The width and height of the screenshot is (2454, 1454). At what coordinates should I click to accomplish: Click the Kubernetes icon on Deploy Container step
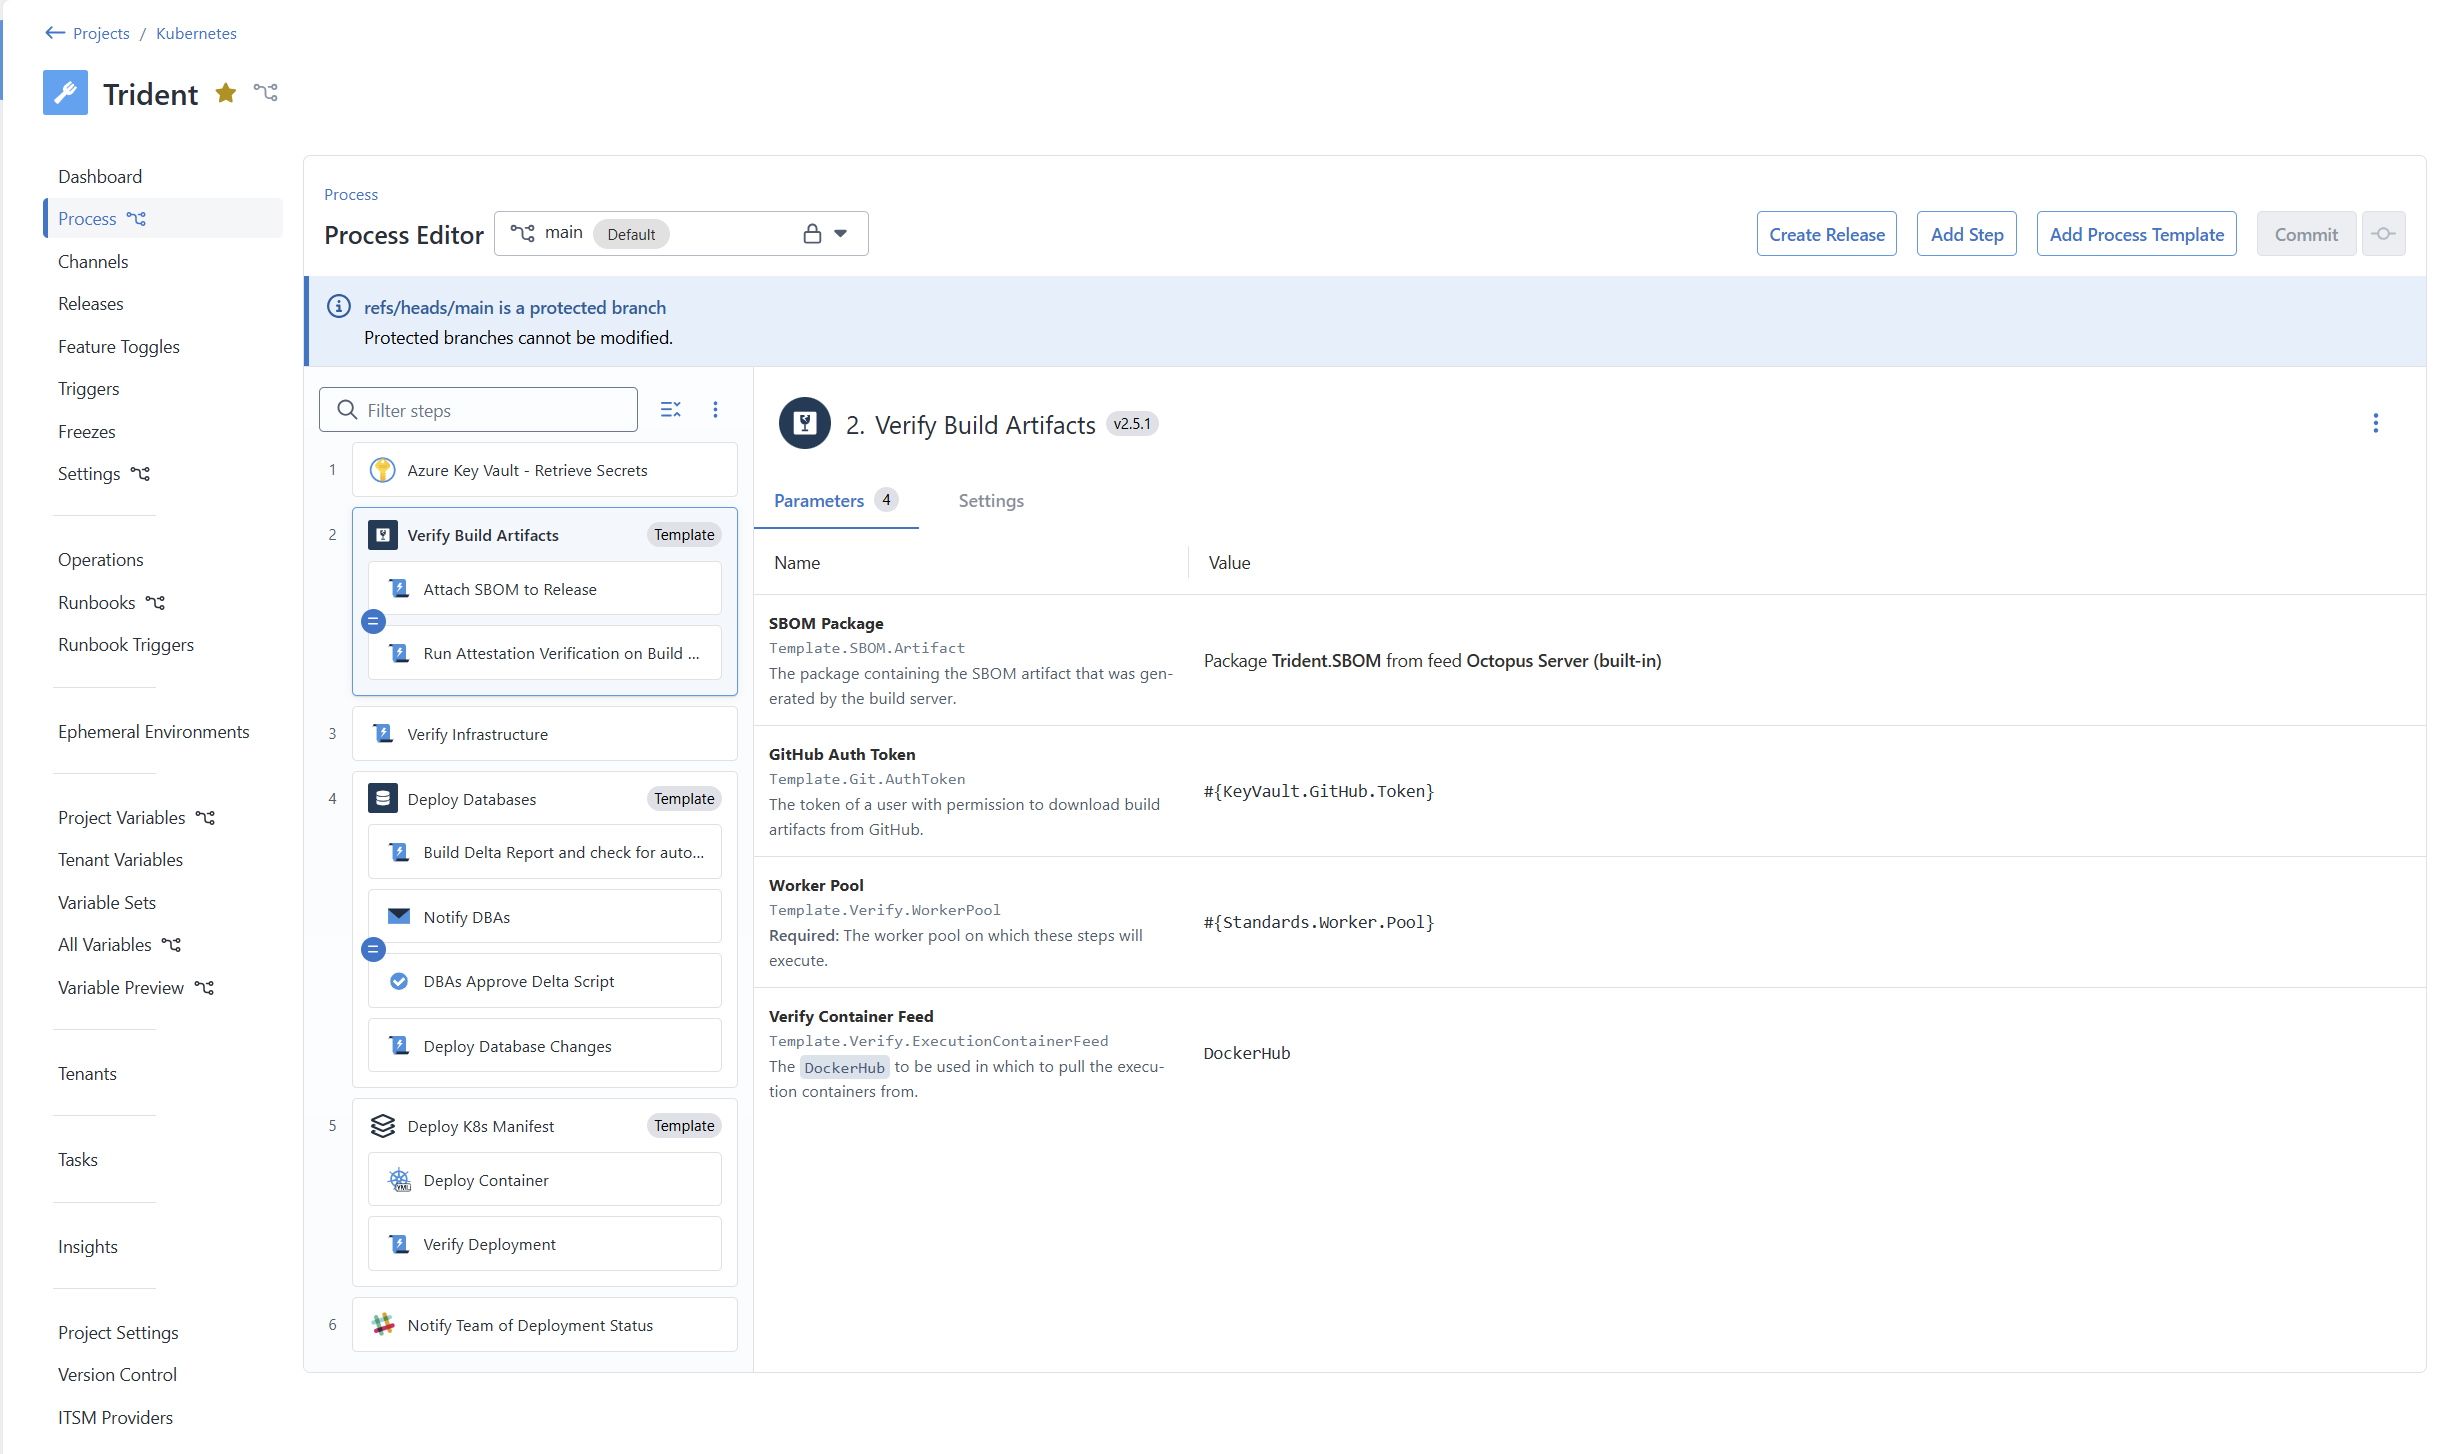click(x=400, y=1180)
